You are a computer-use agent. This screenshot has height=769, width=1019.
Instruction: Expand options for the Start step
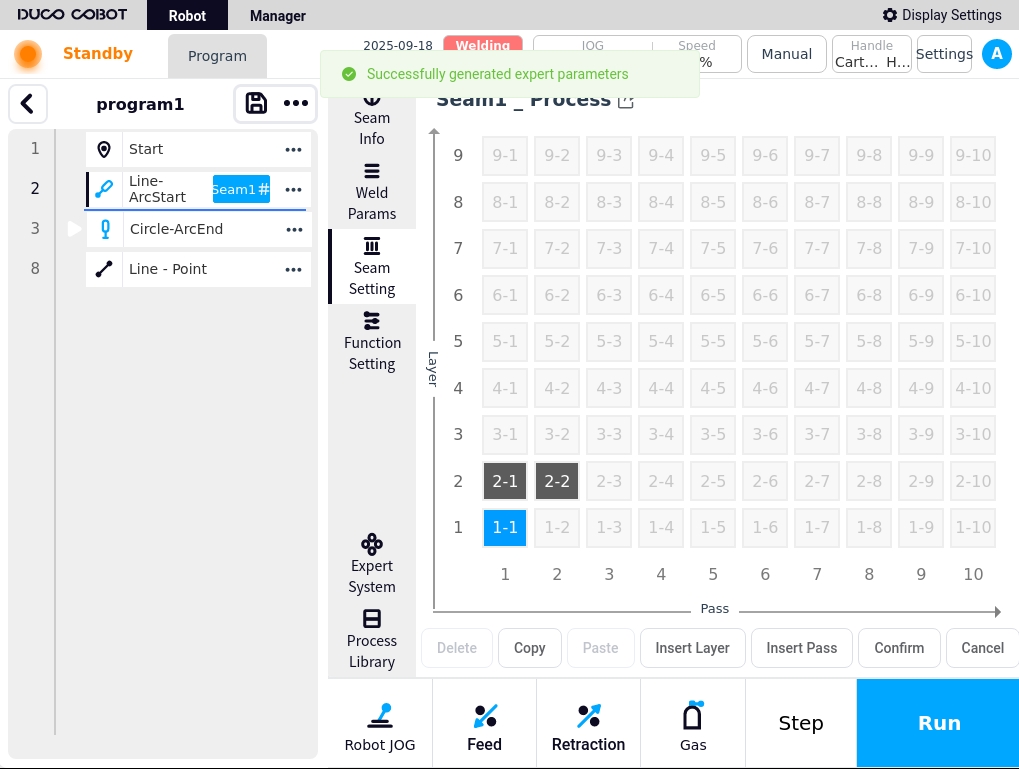[x=293, y=150]
